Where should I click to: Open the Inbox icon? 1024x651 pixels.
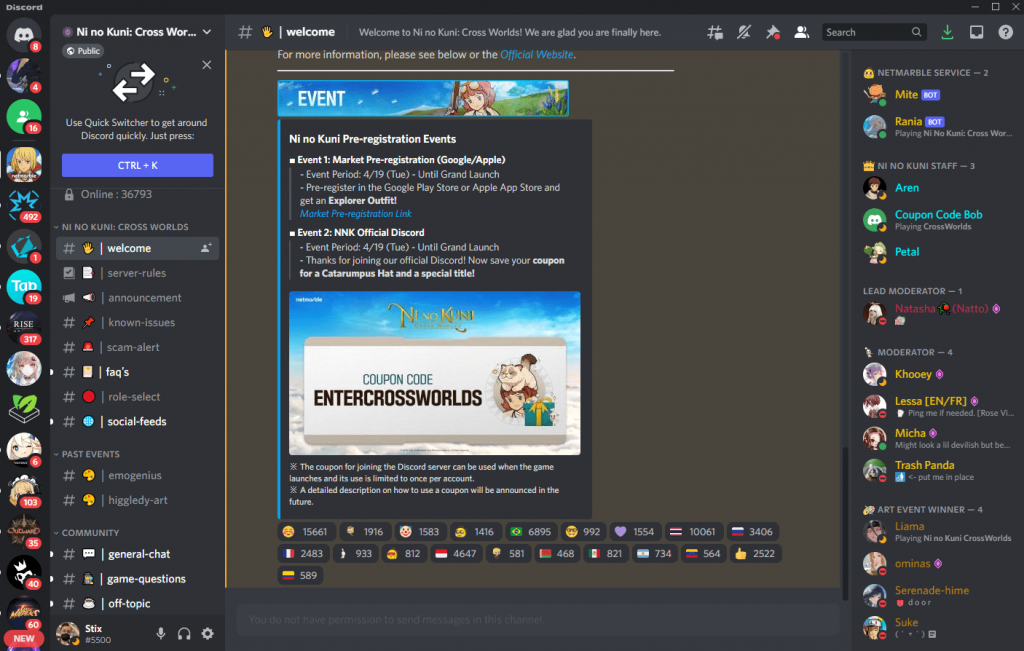tap(976, 32)
